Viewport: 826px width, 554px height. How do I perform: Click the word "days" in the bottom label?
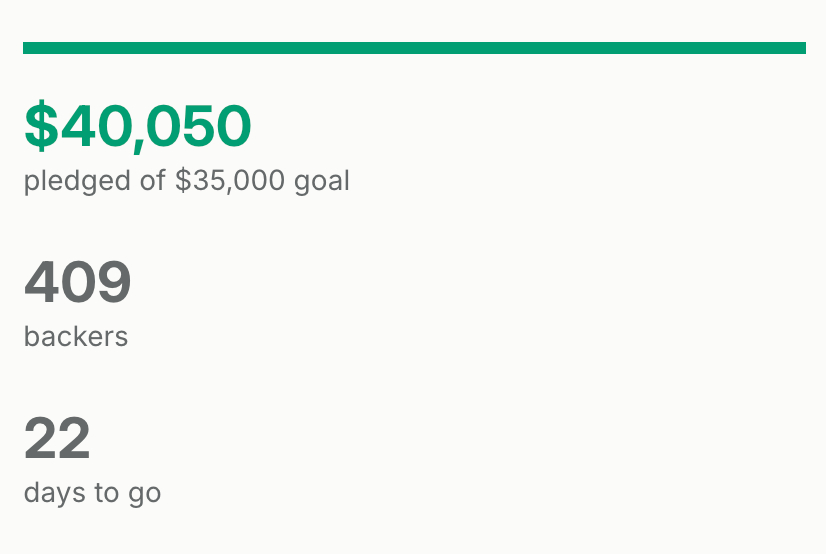click(50, 493)
